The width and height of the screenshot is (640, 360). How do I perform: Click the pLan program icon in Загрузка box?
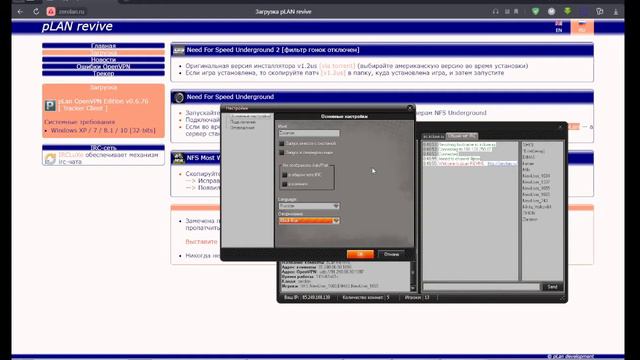pos(50,106)
